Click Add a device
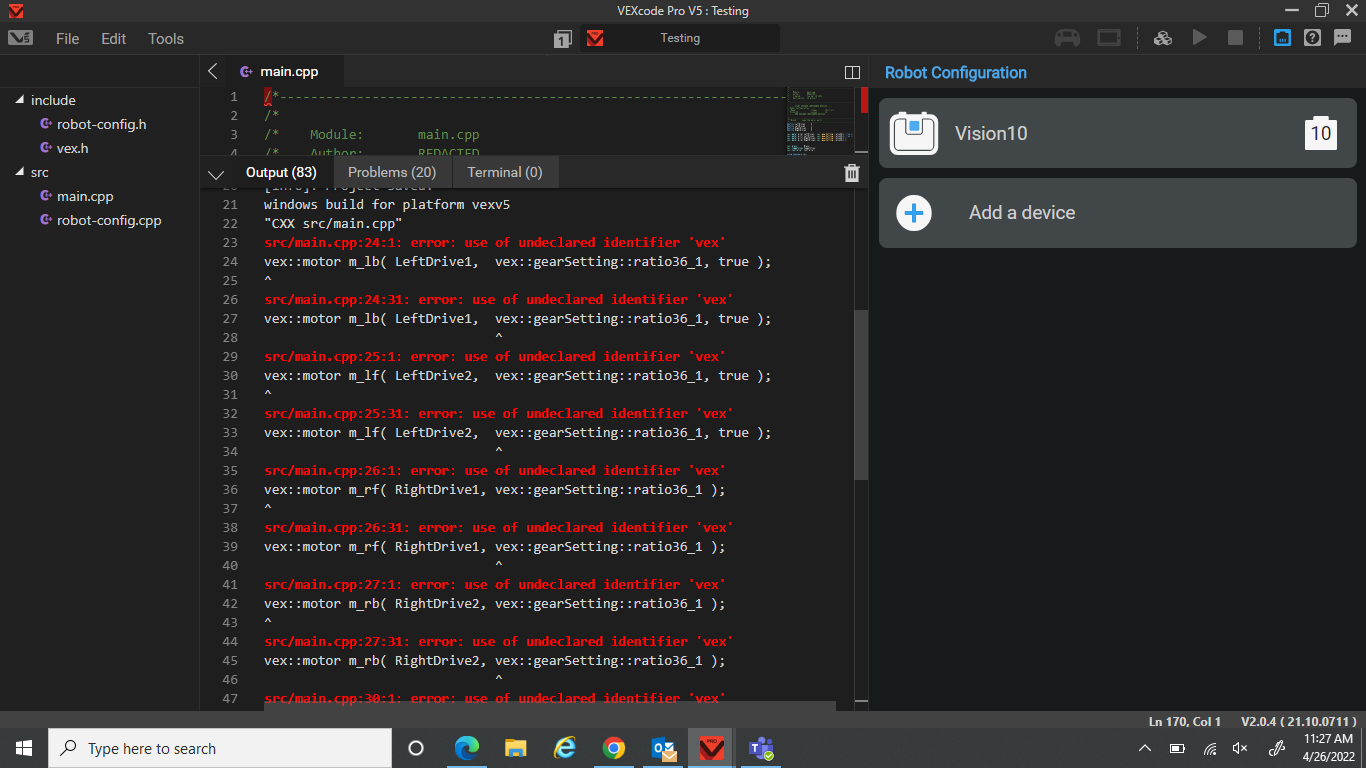 (1118, 213)
